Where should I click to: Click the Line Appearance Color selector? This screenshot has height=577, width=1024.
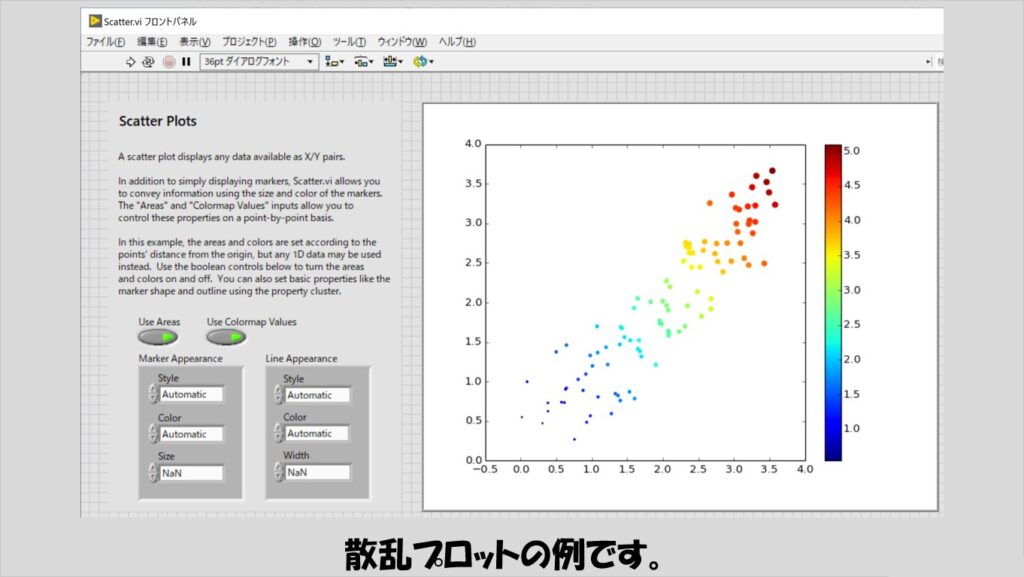(317, 434)
